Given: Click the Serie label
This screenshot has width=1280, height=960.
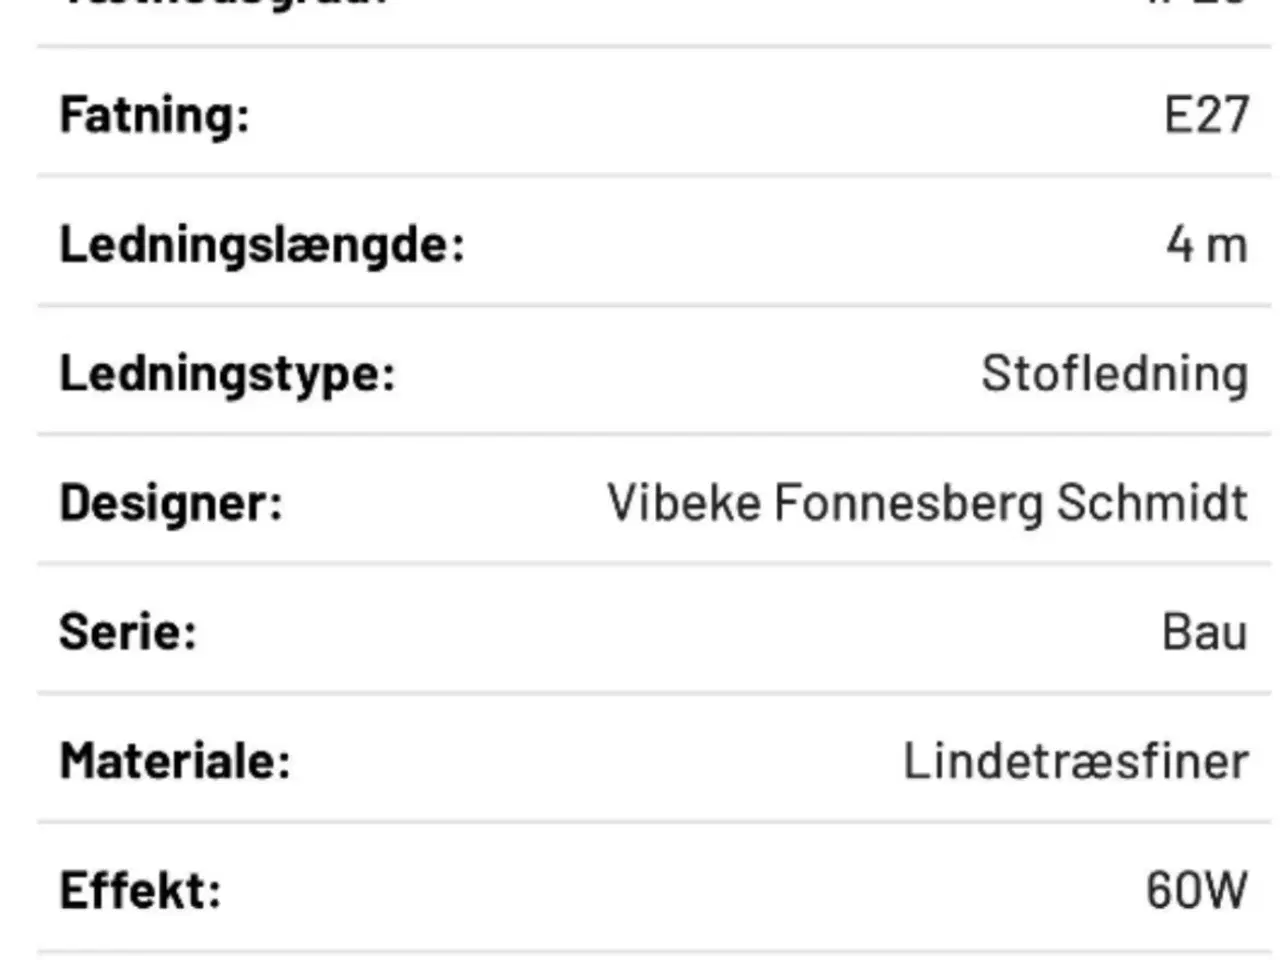Looking at the screenshot, I should [128, 631].
